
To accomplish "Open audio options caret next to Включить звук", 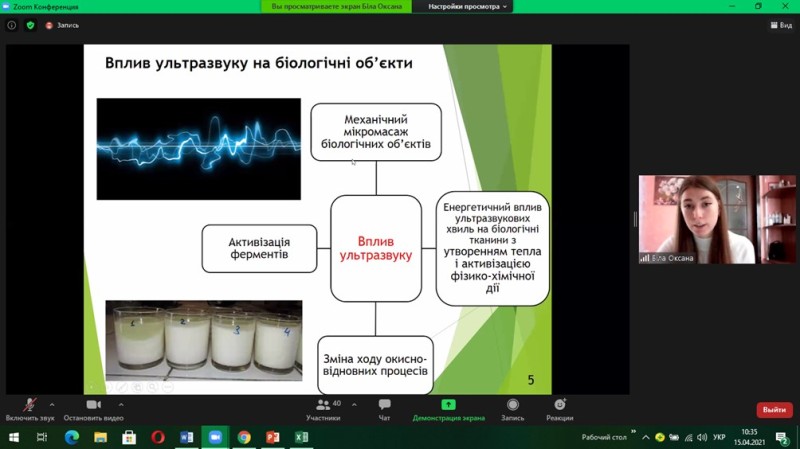I will click(x=52, y=405).
